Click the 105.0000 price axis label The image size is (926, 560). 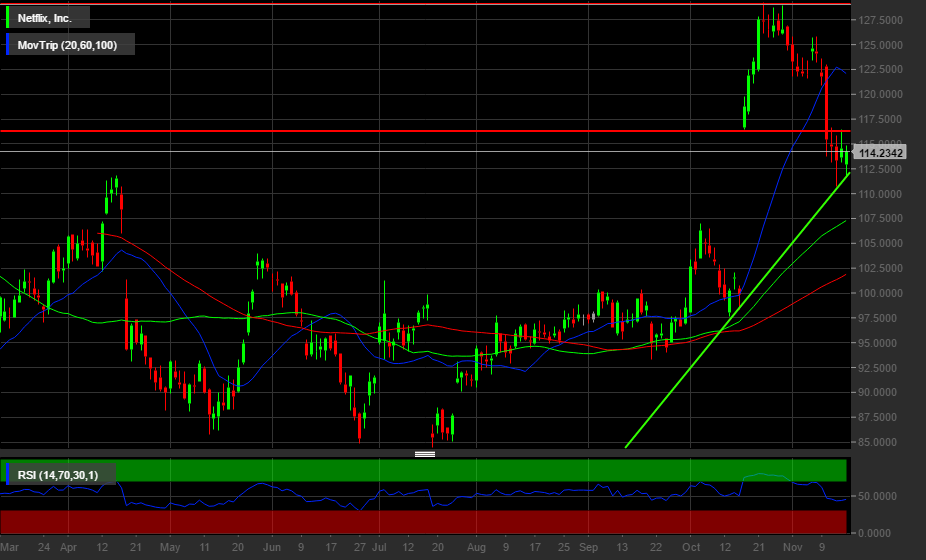coord(881,243)
